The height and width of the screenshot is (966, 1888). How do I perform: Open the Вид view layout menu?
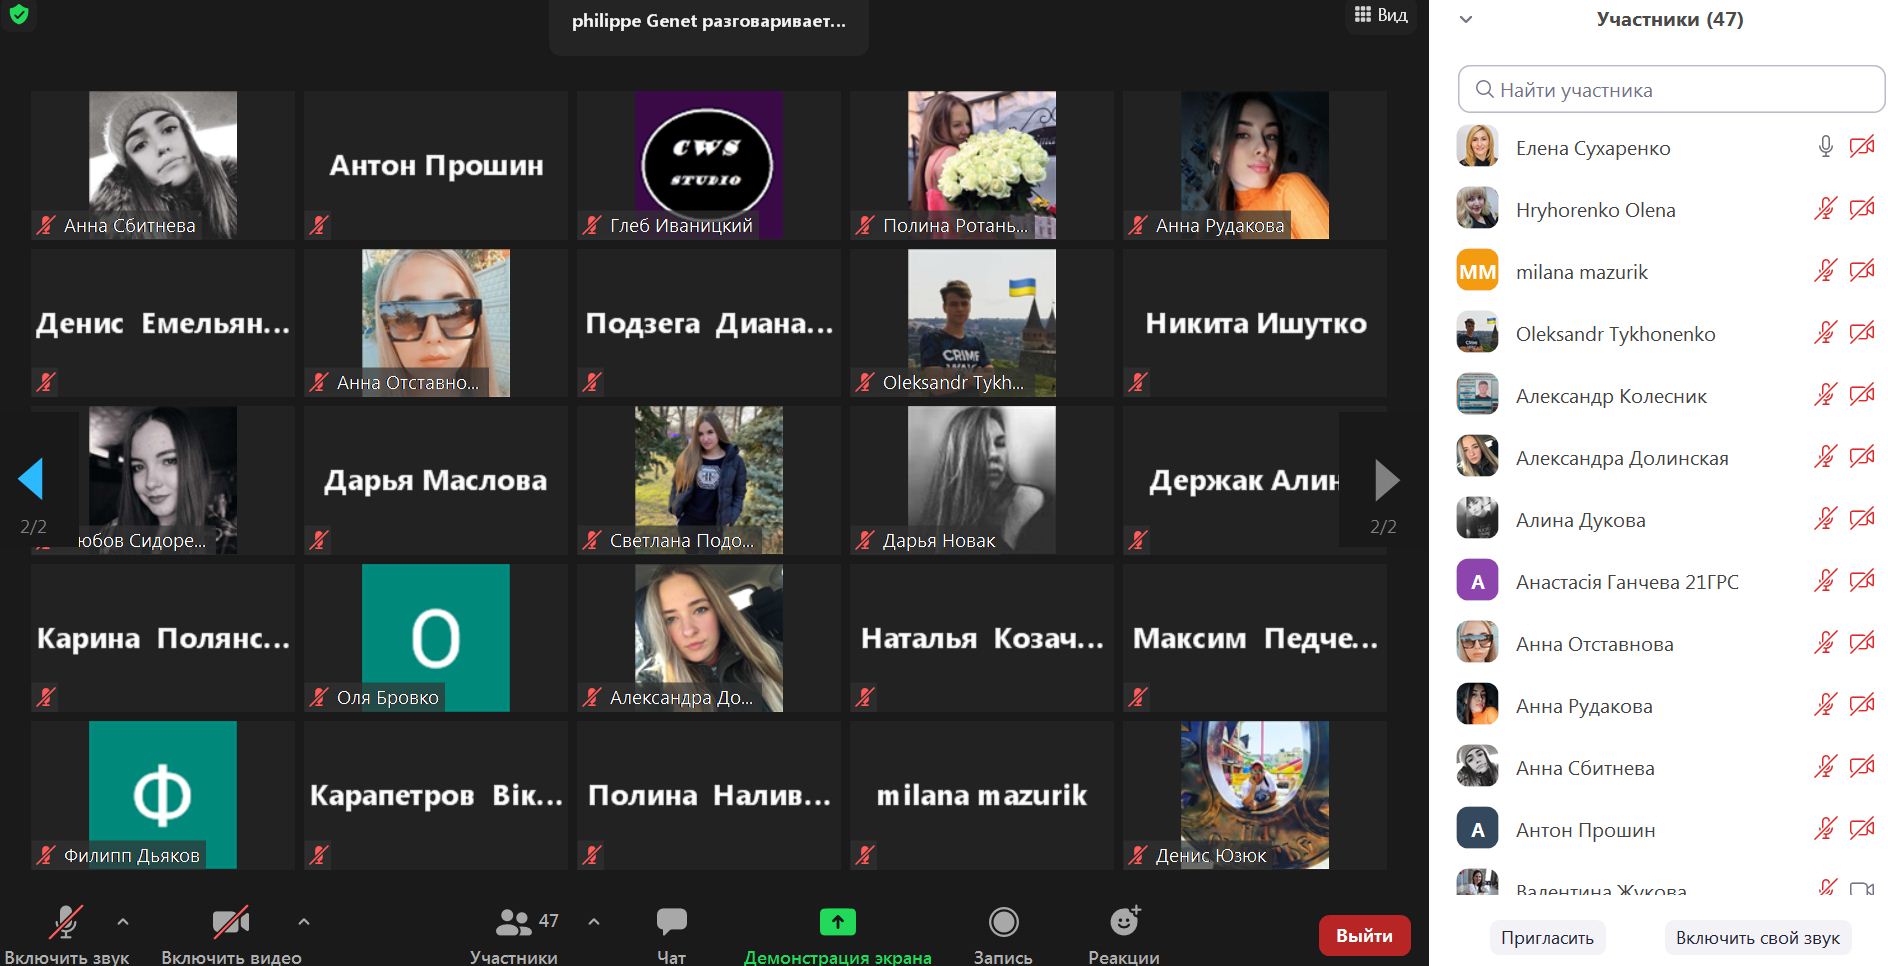1381,15
